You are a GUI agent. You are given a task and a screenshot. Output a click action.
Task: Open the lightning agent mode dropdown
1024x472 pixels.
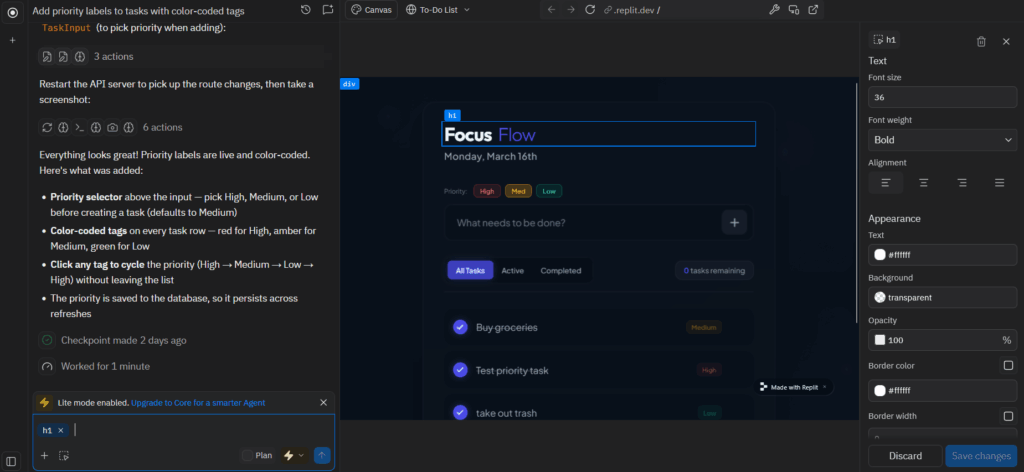click(294, 456)
